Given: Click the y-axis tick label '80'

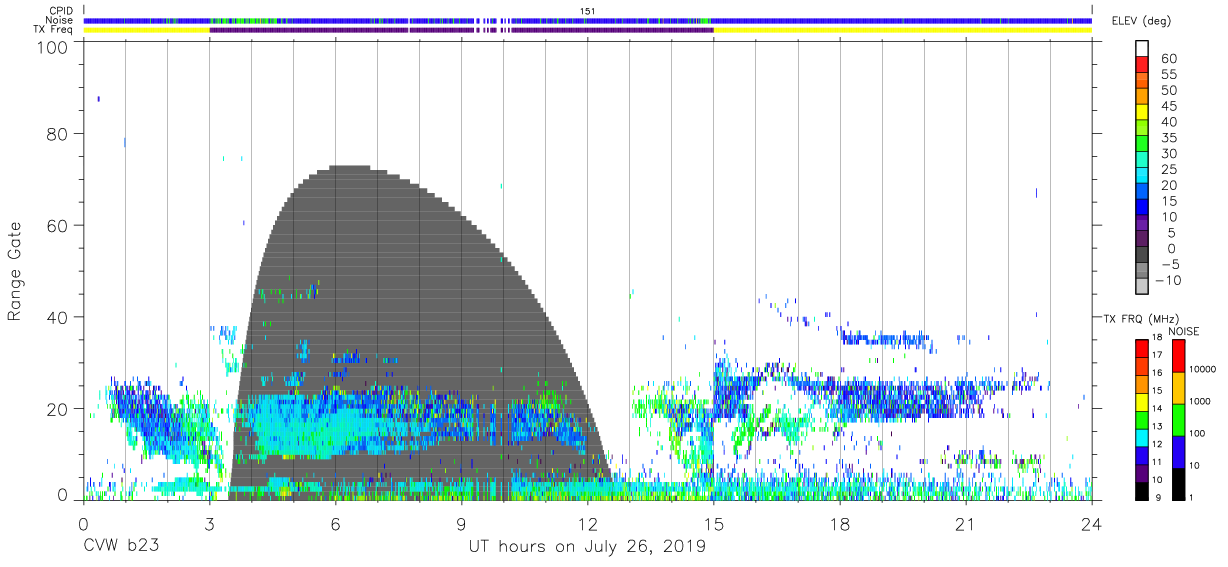Looking at the screenshot, I should point(57,134).
